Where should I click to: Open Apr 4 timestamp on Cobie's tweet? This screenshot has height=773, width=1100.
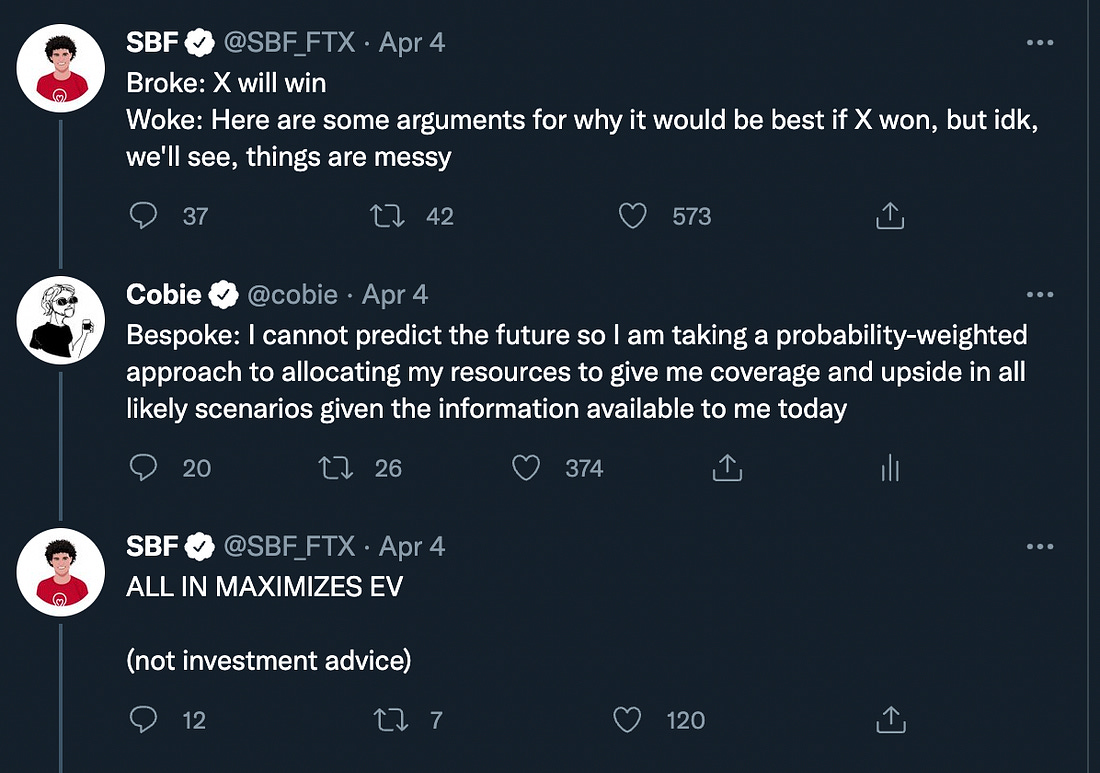point(395,295)
